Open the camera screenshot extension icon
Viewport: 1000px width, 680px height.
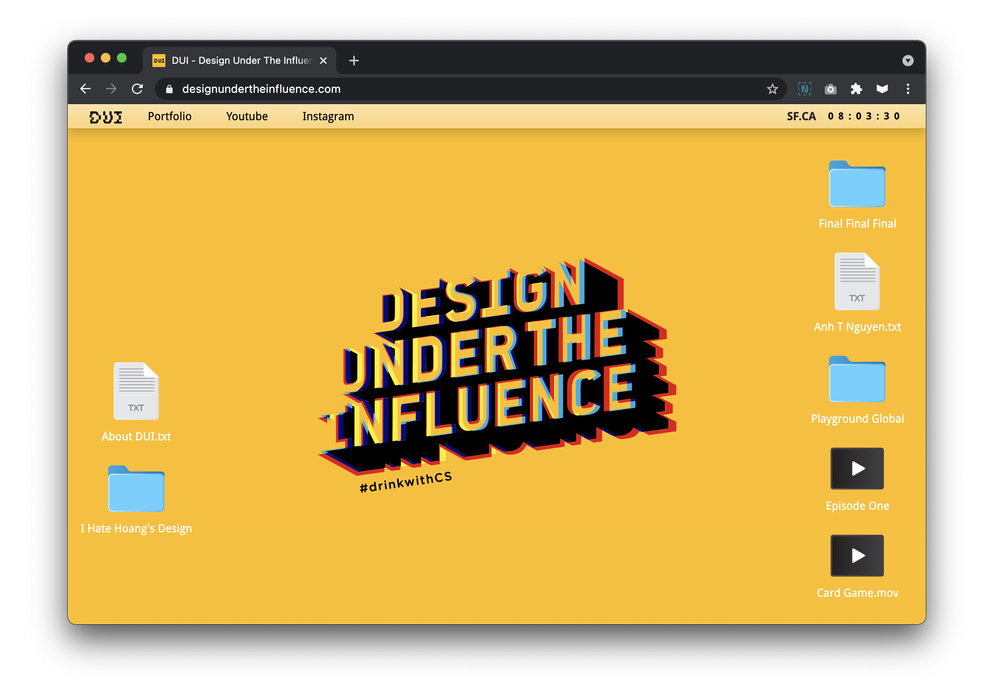pos(830,89)
